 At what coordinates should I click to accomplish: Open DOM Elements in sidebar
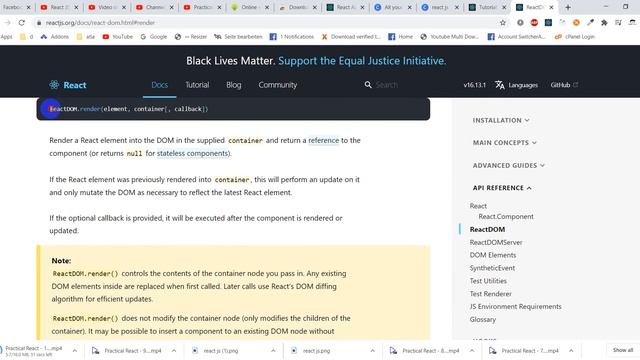pyautogui.click(x=493, y=255)
